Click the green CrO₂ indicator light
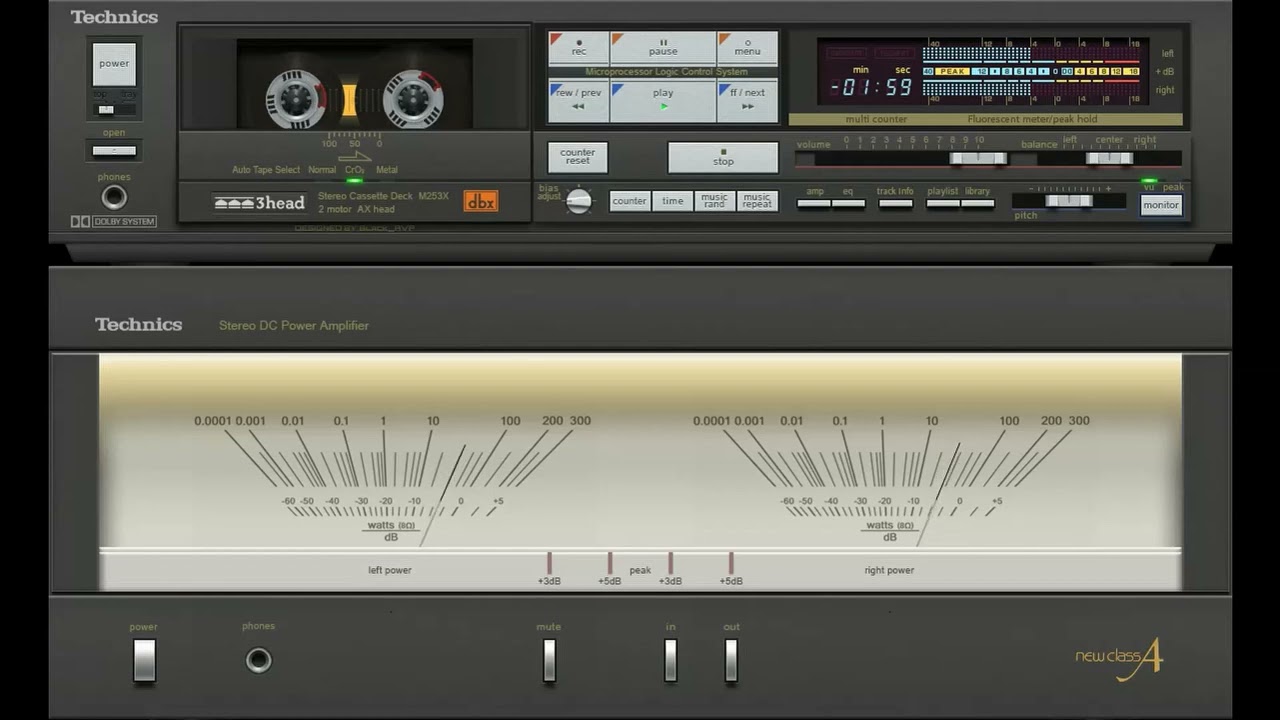Viewport: 1280px width, 720px height. click(x=354, y=181)
